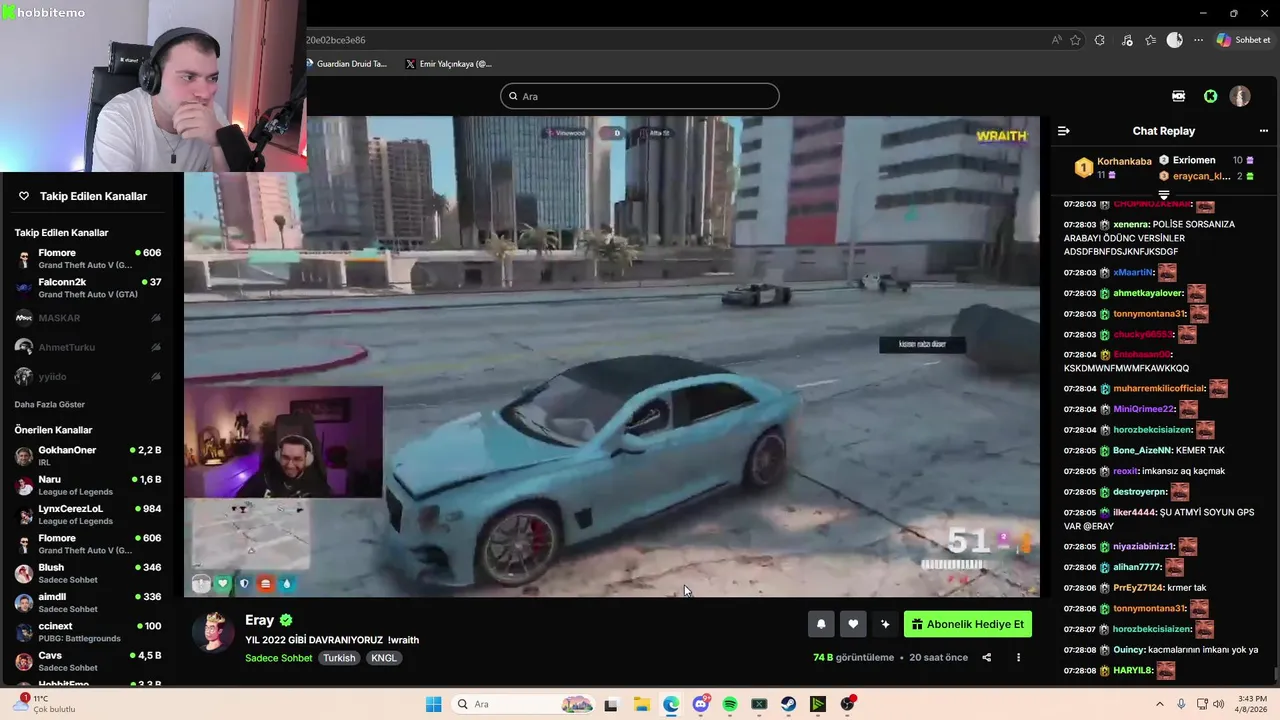This screenshot has height=720, width=1280.
Task: Click xenenra username in chat
Action: click(1131, 224)
